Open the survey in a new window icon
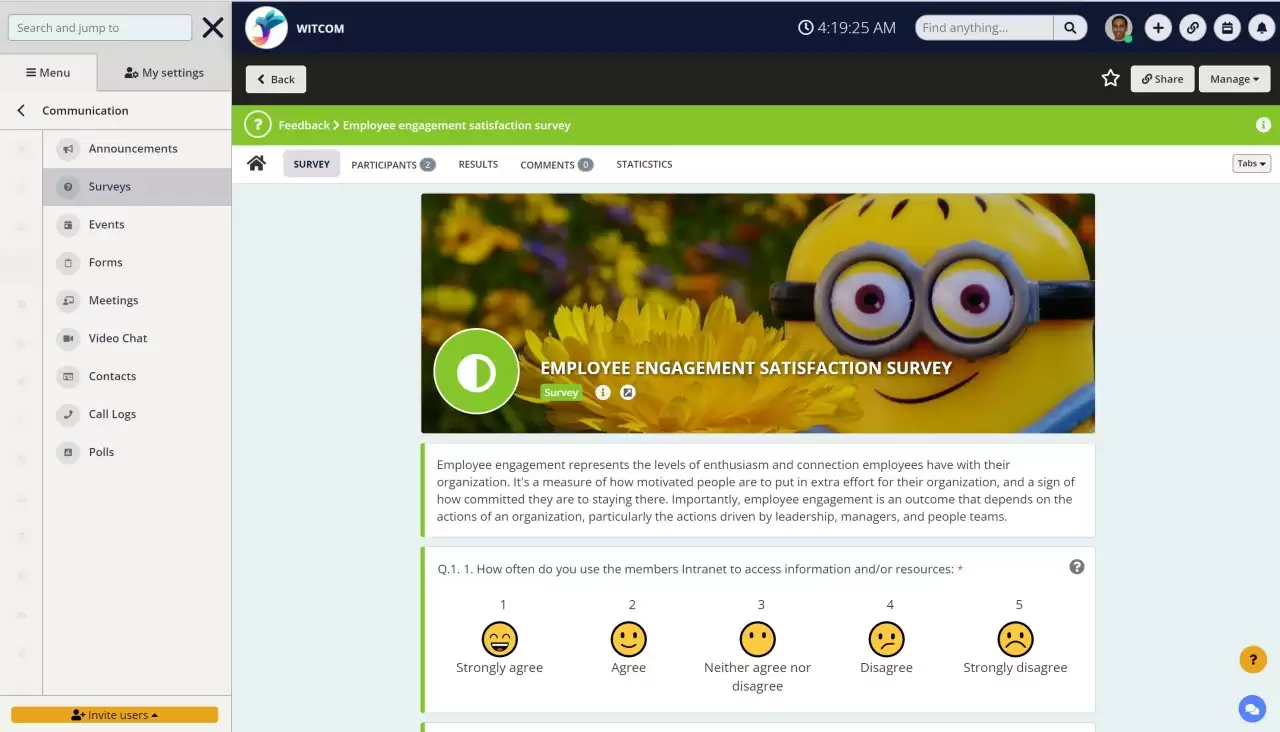 pos(628,392)
